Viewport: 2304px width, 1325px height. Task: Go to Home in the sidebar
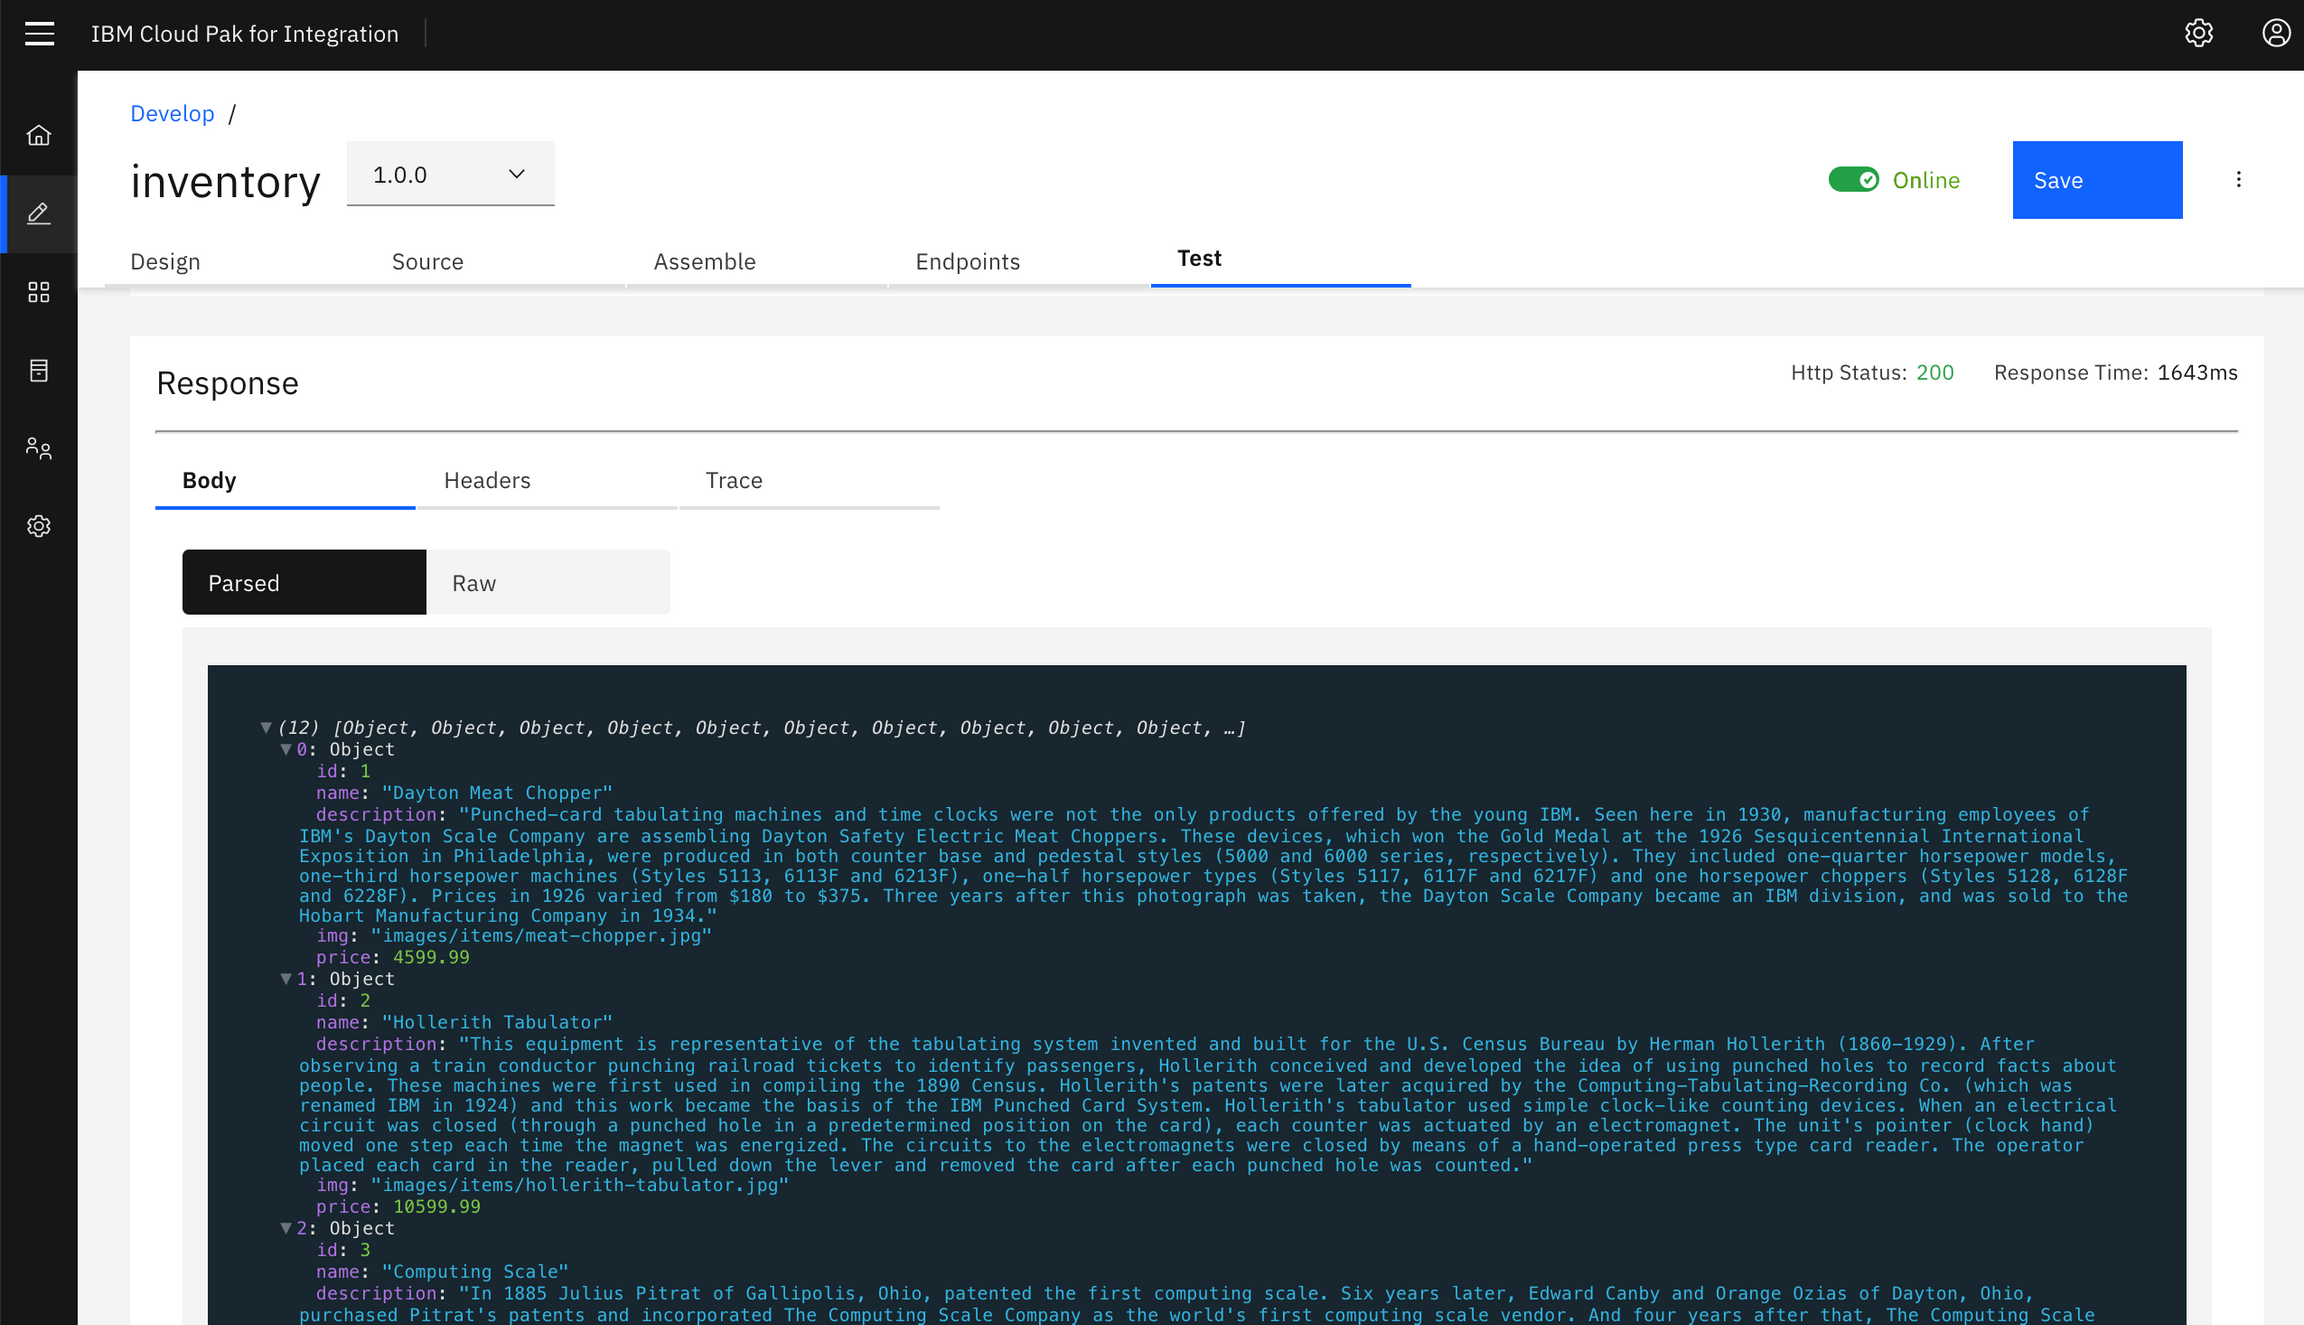click(39, 135)
